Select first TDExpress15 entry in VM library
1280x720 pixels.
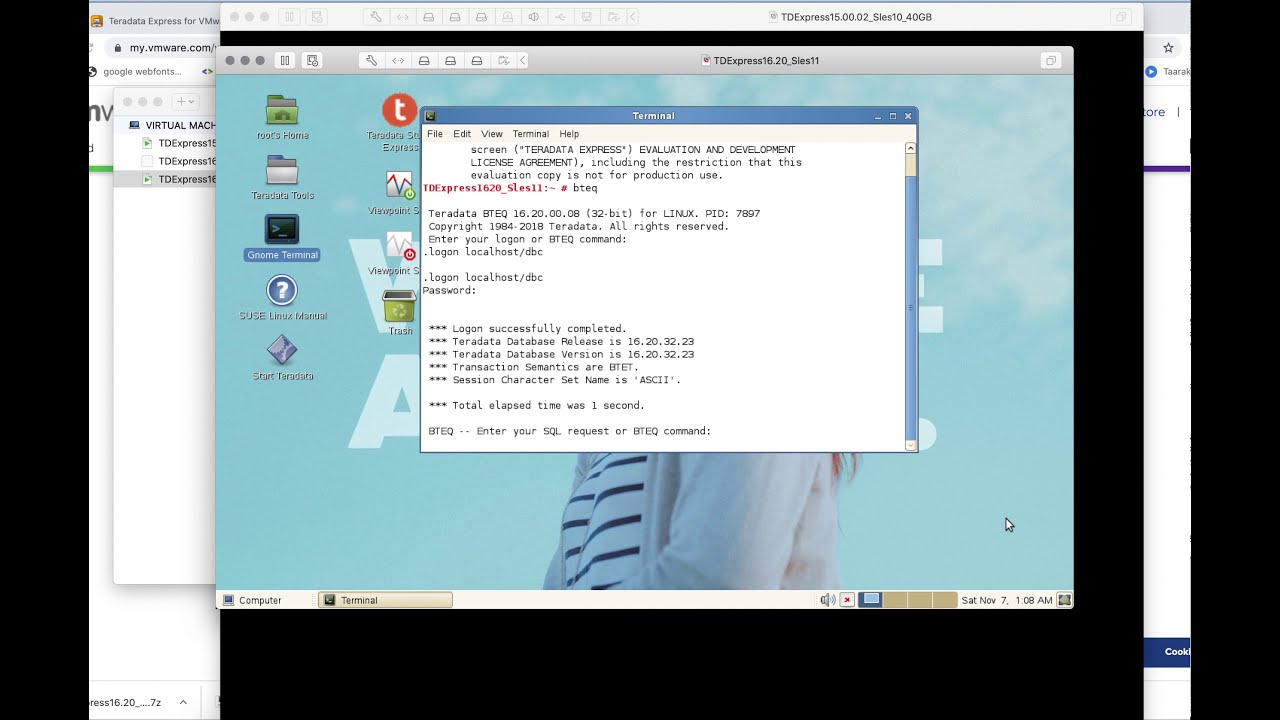pyautogui.click(x=180, y=143)
